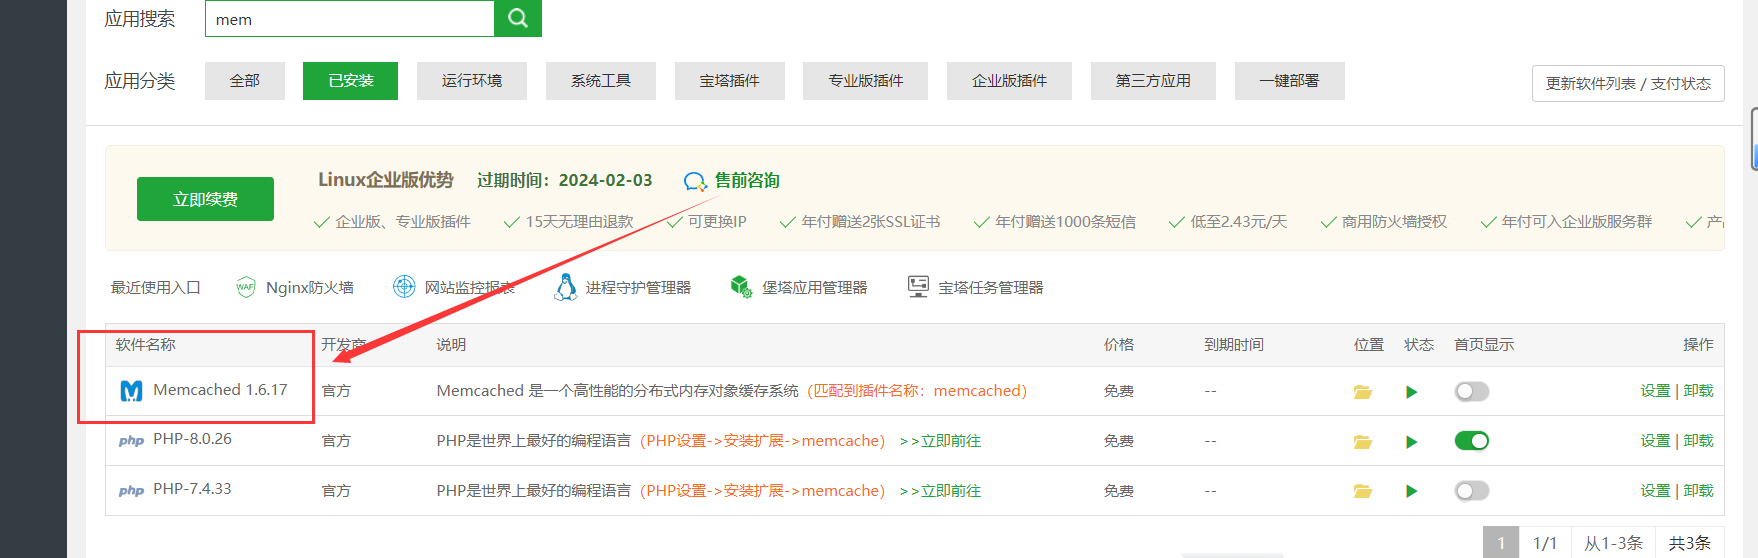Screen dimensions: 1758x558
Task: Open 进程守护管理器 shortcut
Action: [x=638, y=288]
